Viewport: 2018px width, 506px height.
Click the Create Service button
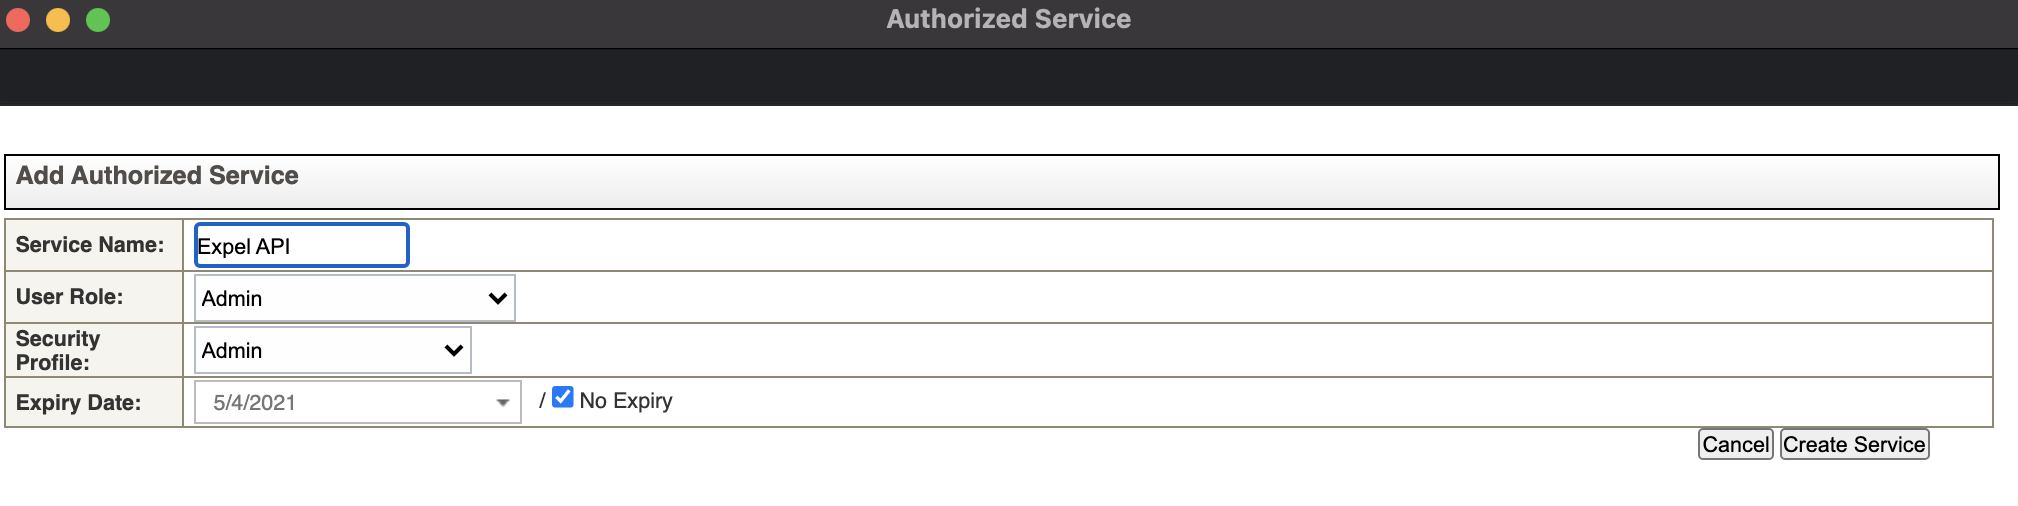(1854, 445)
